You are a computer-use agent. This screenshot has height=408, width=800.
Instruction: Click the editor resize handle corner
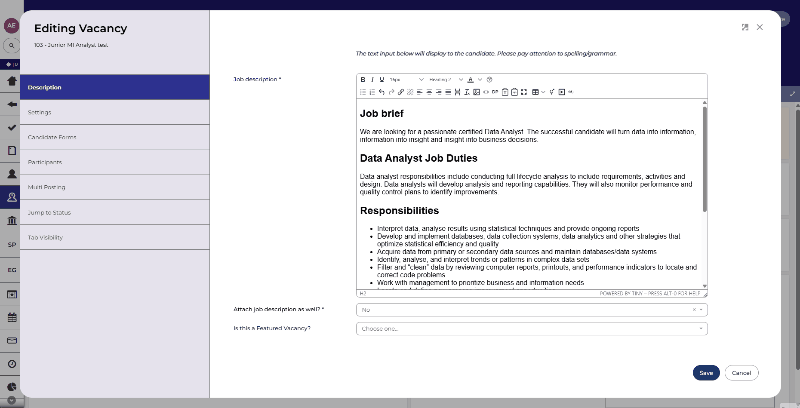pos(705,294)
